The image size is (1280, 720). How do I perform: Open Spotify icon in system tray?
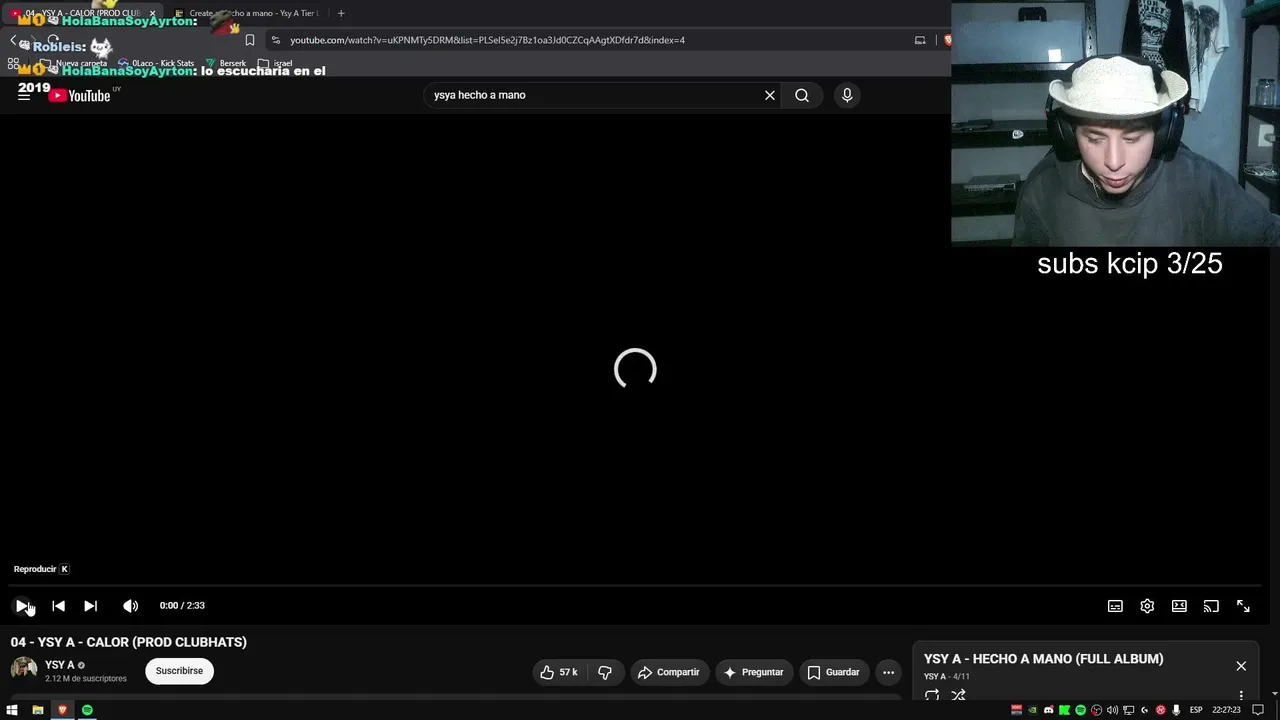click(x=1081, y=710)
